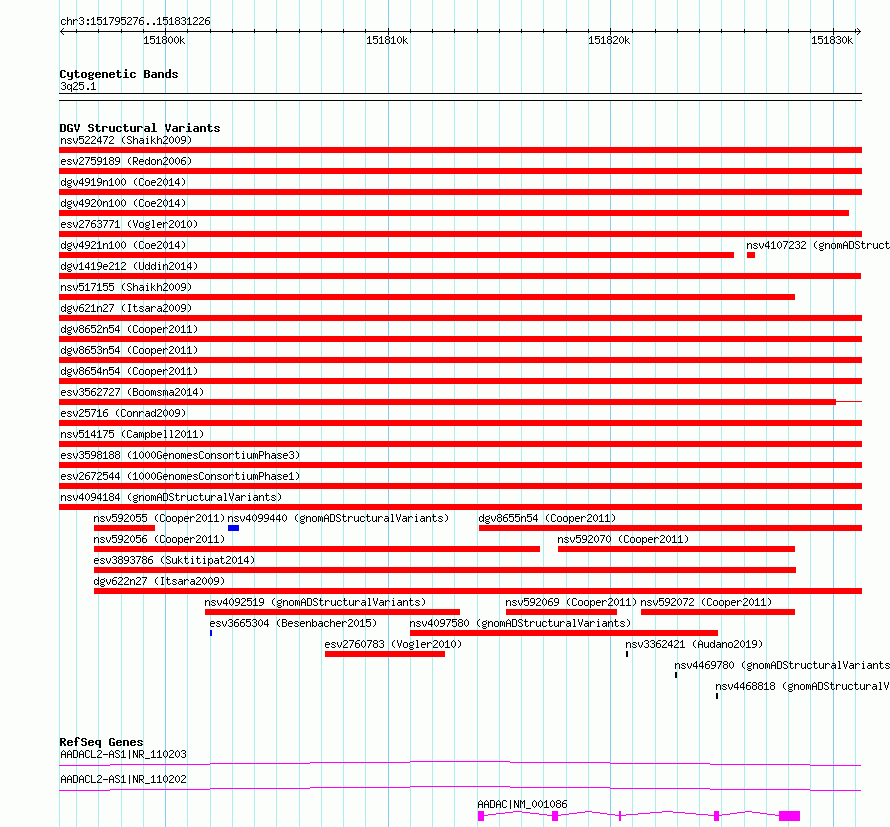Select the dgv4919n100 (Coe2014) label
Viewport: 890px width, 827px height.
click(x=123, y=182)
